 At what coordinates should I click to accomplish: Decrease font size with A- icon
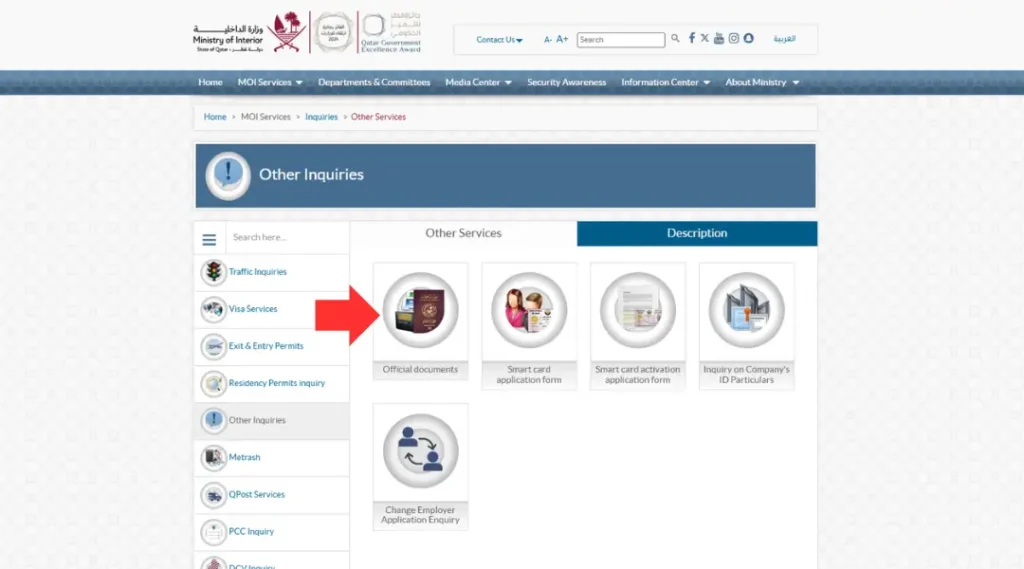[x=548, y=40]
